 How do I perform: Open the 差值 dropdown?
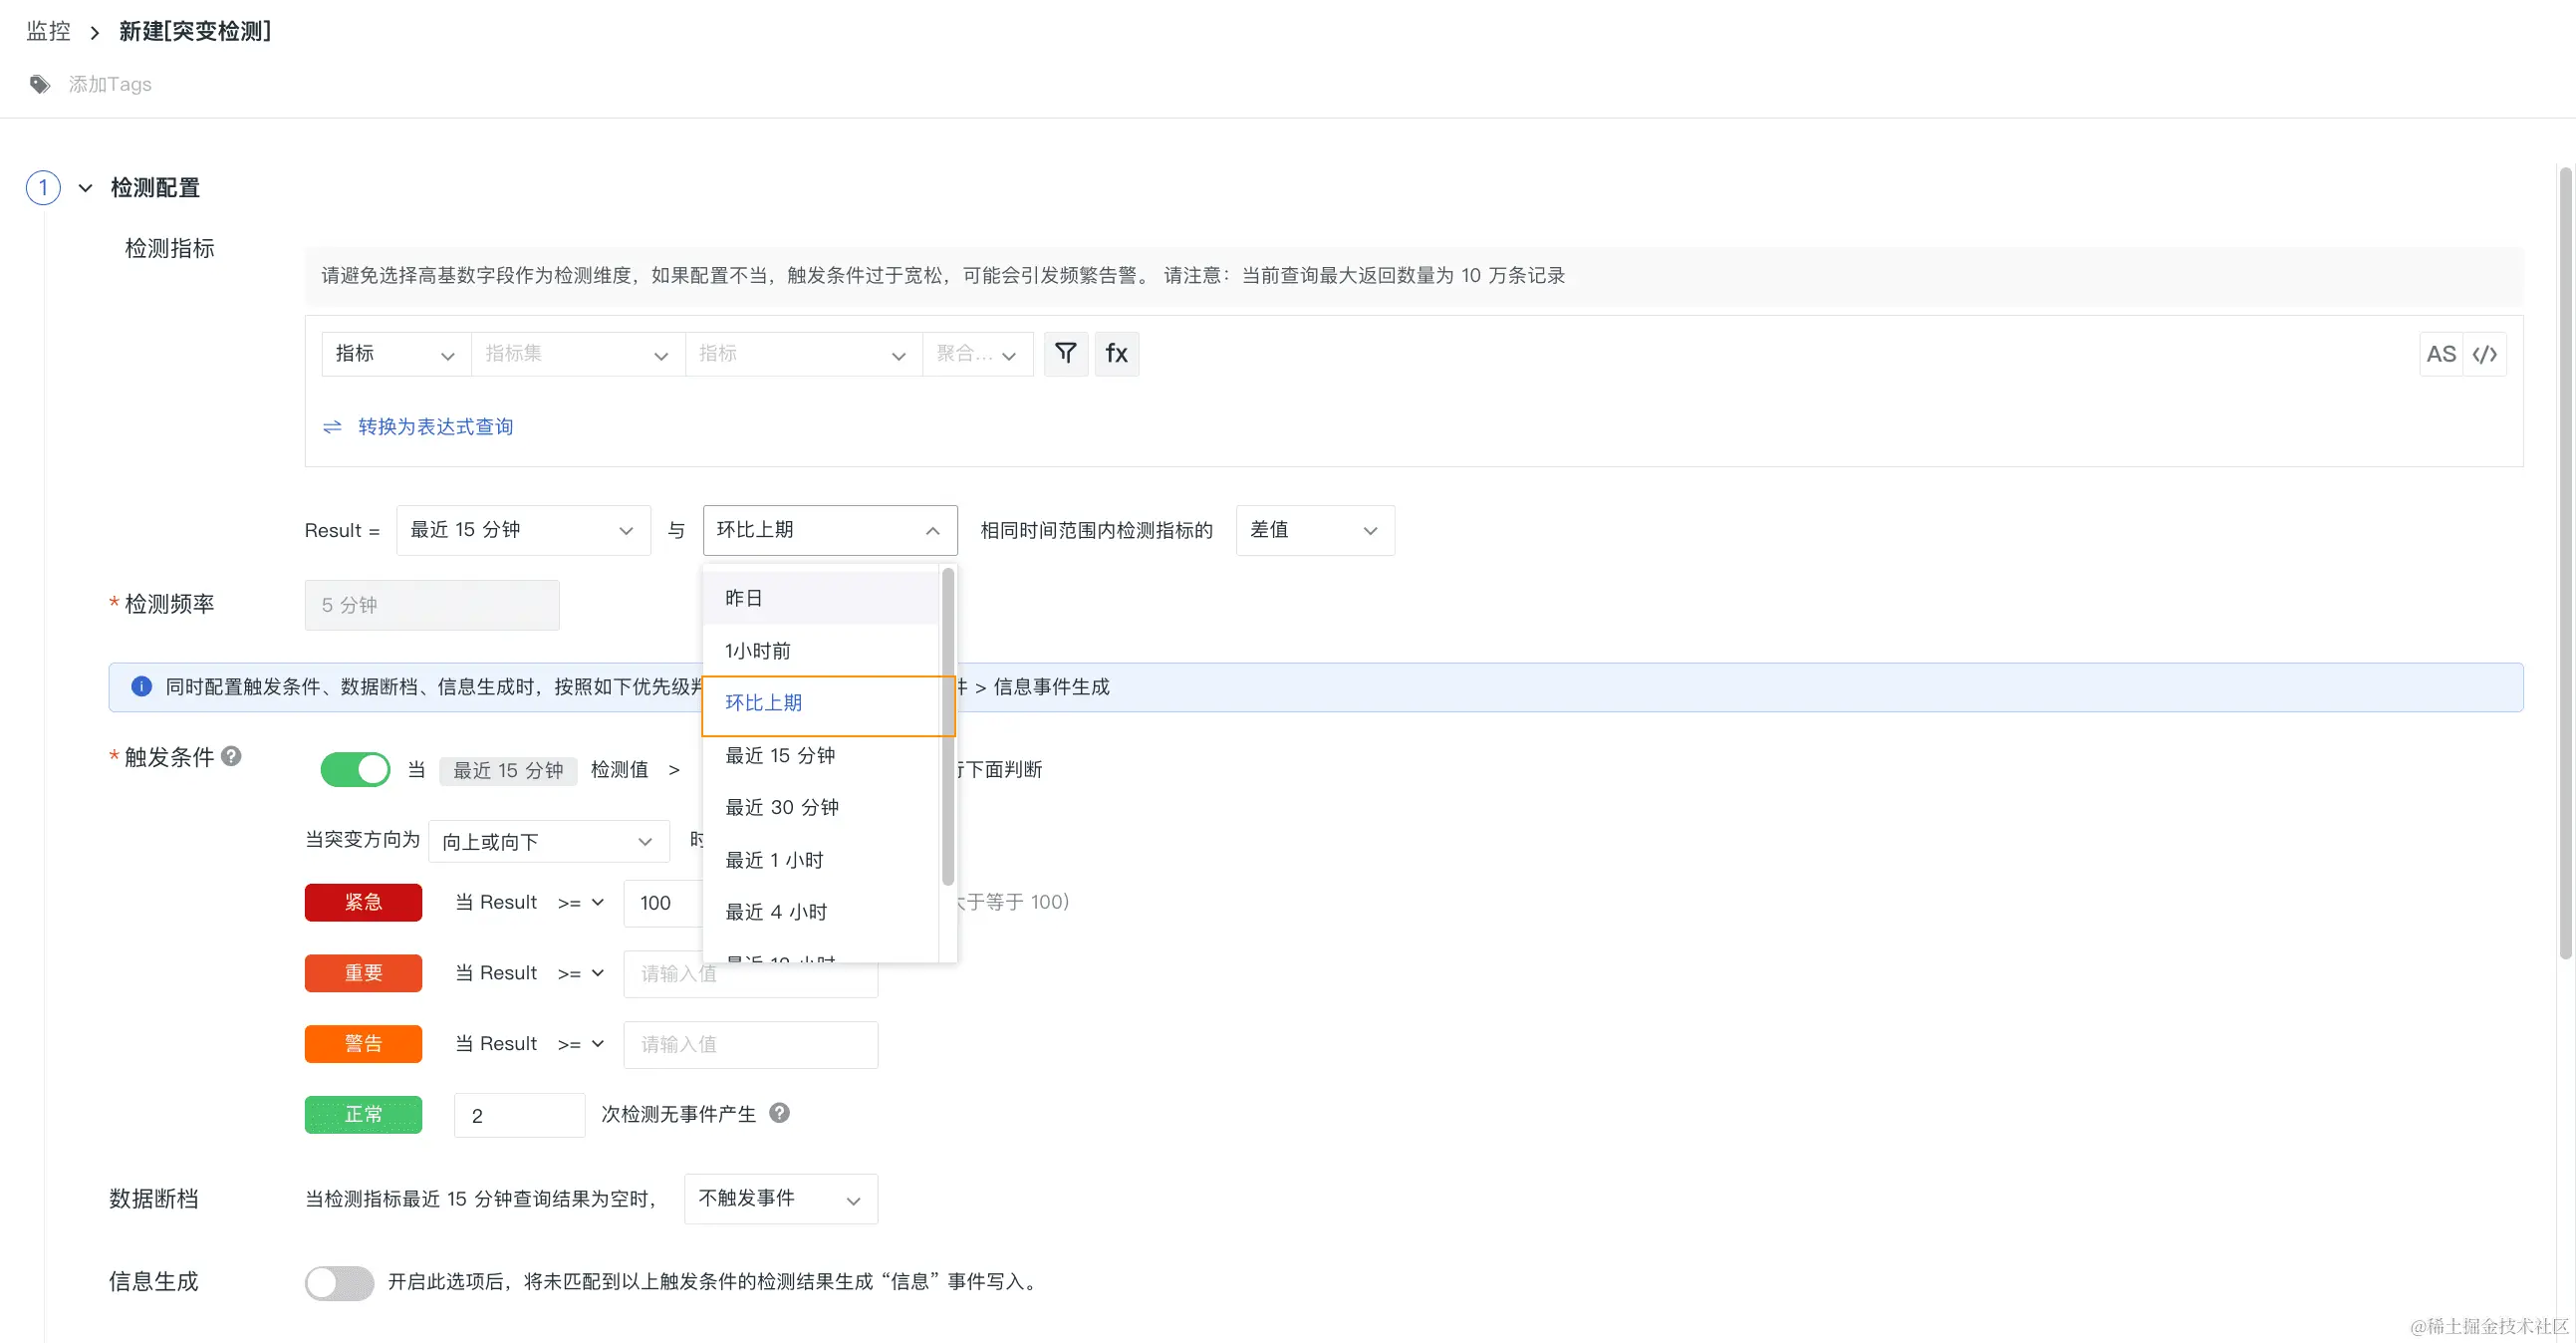(1314, 530)
